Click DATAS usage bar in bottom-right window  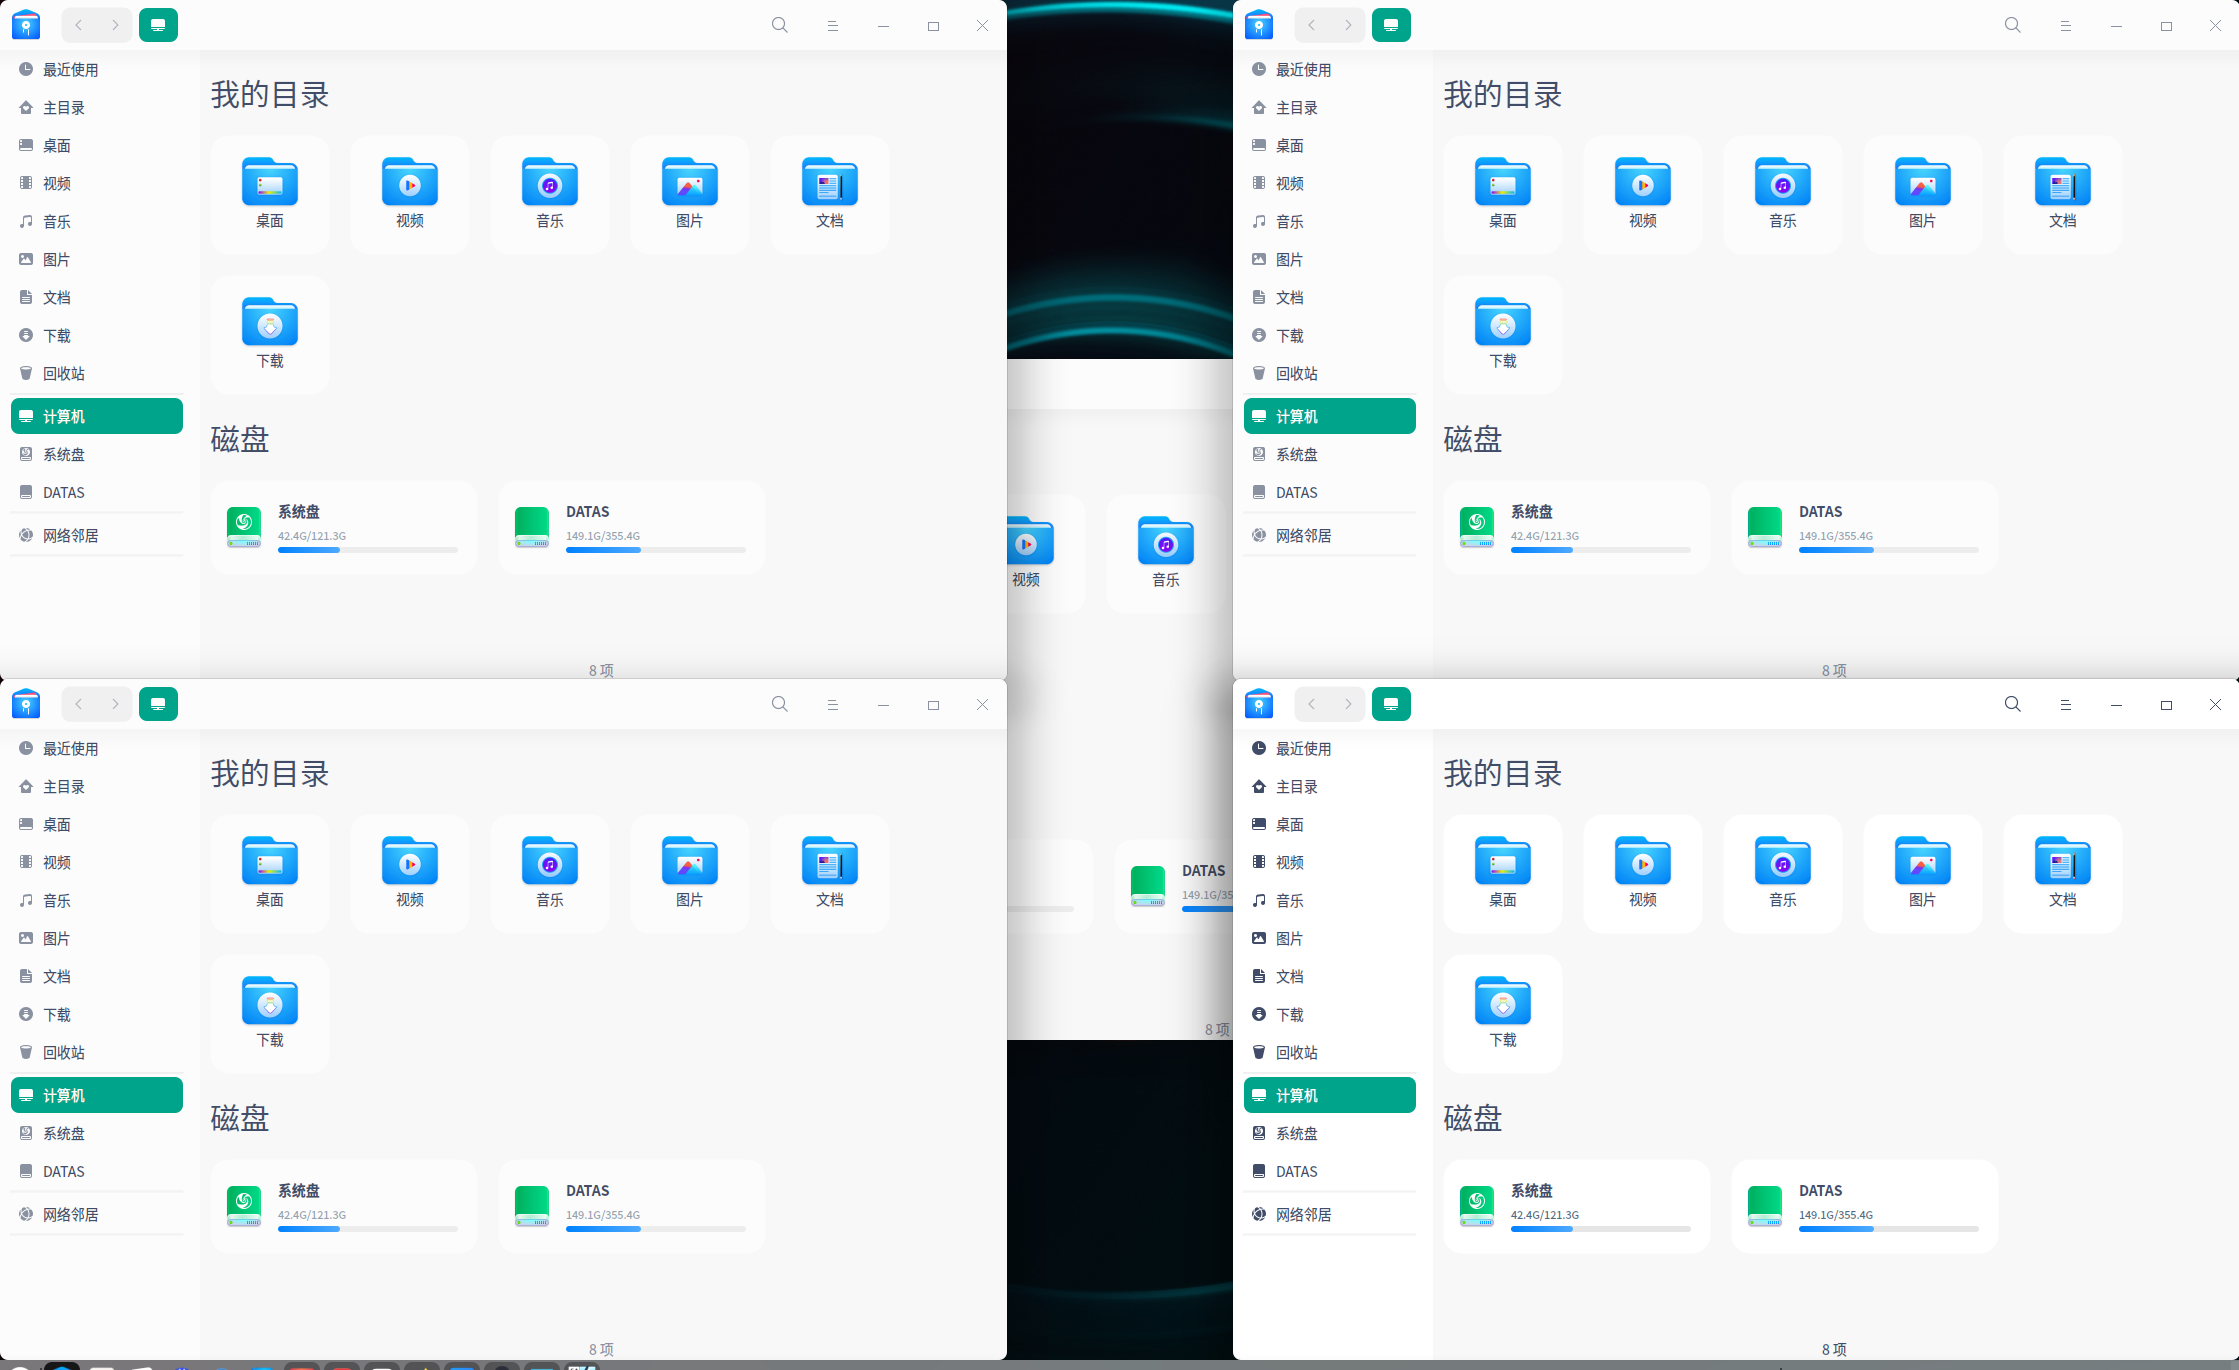[x=1889, y=1229]
